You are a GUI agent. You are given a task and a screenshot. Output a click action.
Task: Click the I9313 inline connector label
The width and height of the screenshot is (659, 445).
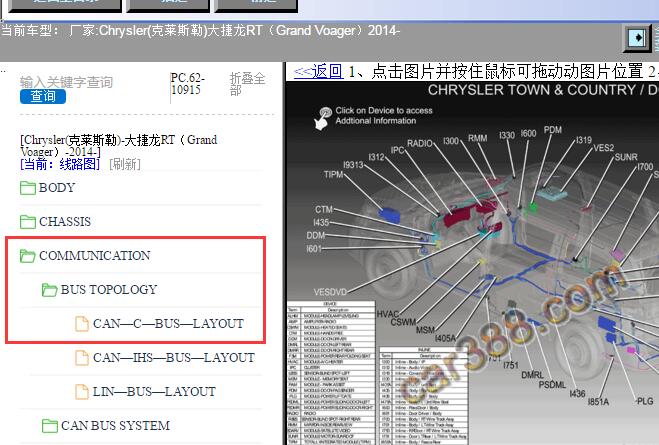tap(353, 165)
